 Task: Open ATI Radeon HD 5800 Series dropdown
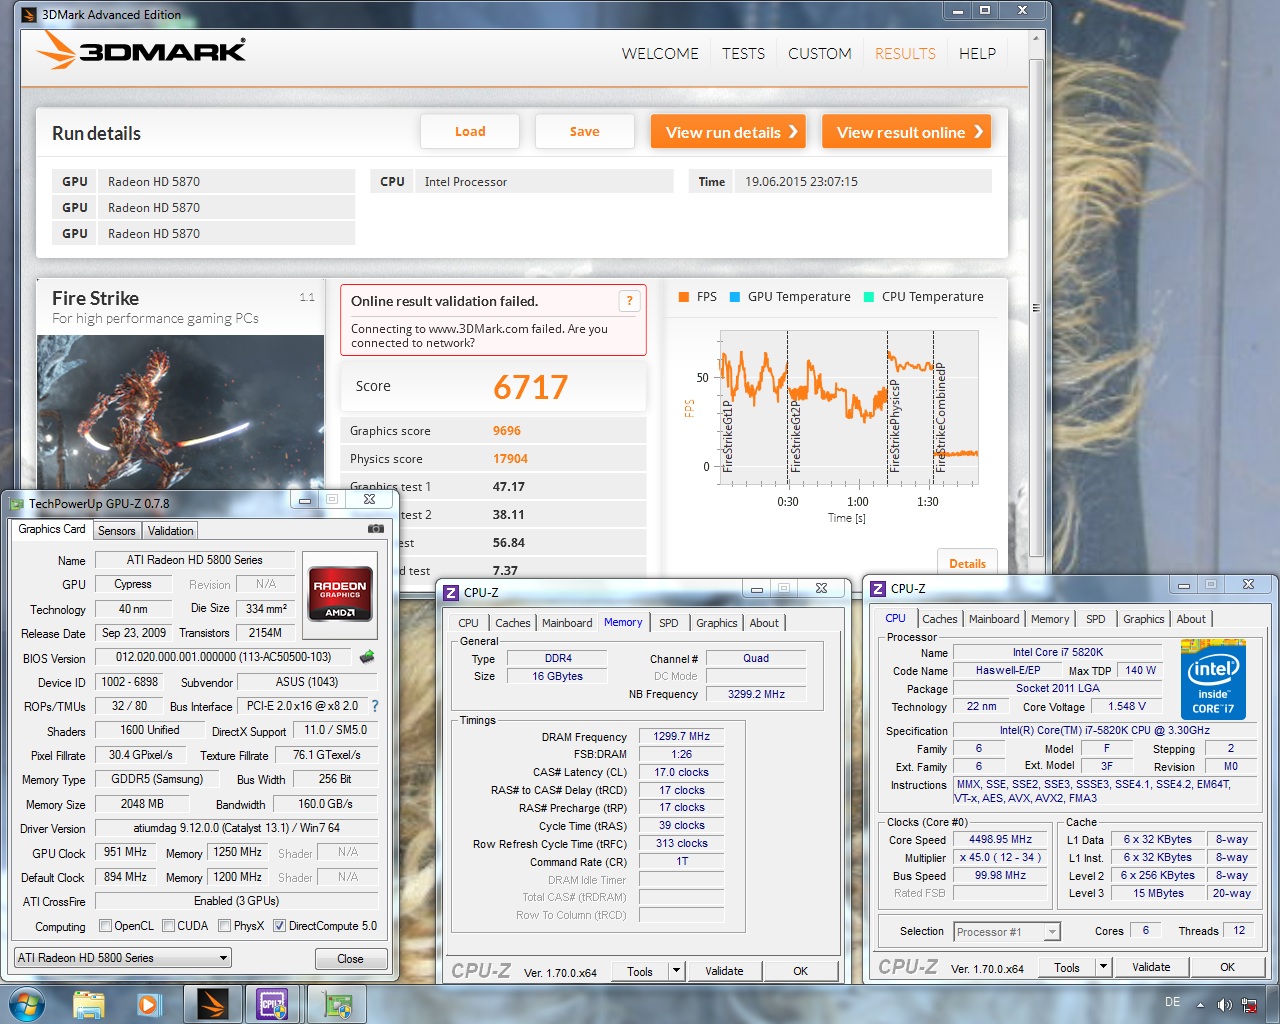(123, 958)
